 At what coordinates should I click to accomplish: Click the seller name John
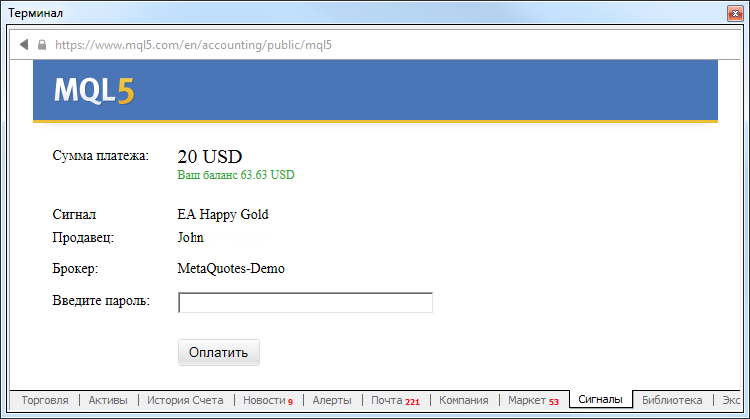pos(190,237)
